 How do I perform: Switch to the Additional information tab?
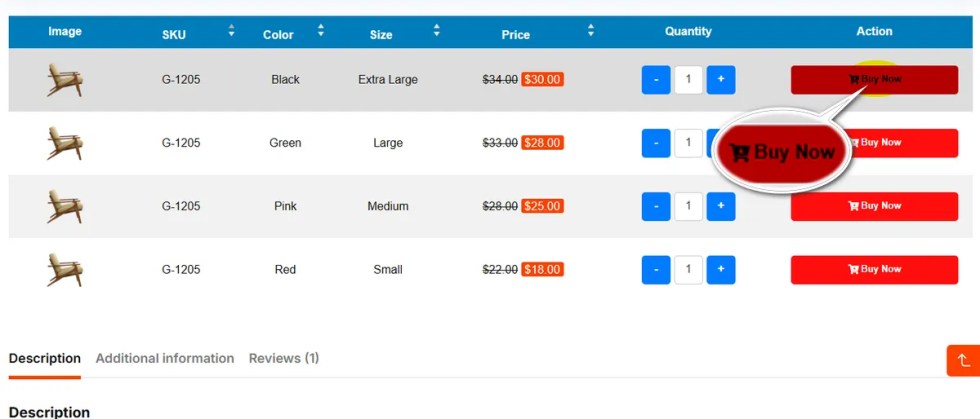pyautogui.click(x=165, y=358)
